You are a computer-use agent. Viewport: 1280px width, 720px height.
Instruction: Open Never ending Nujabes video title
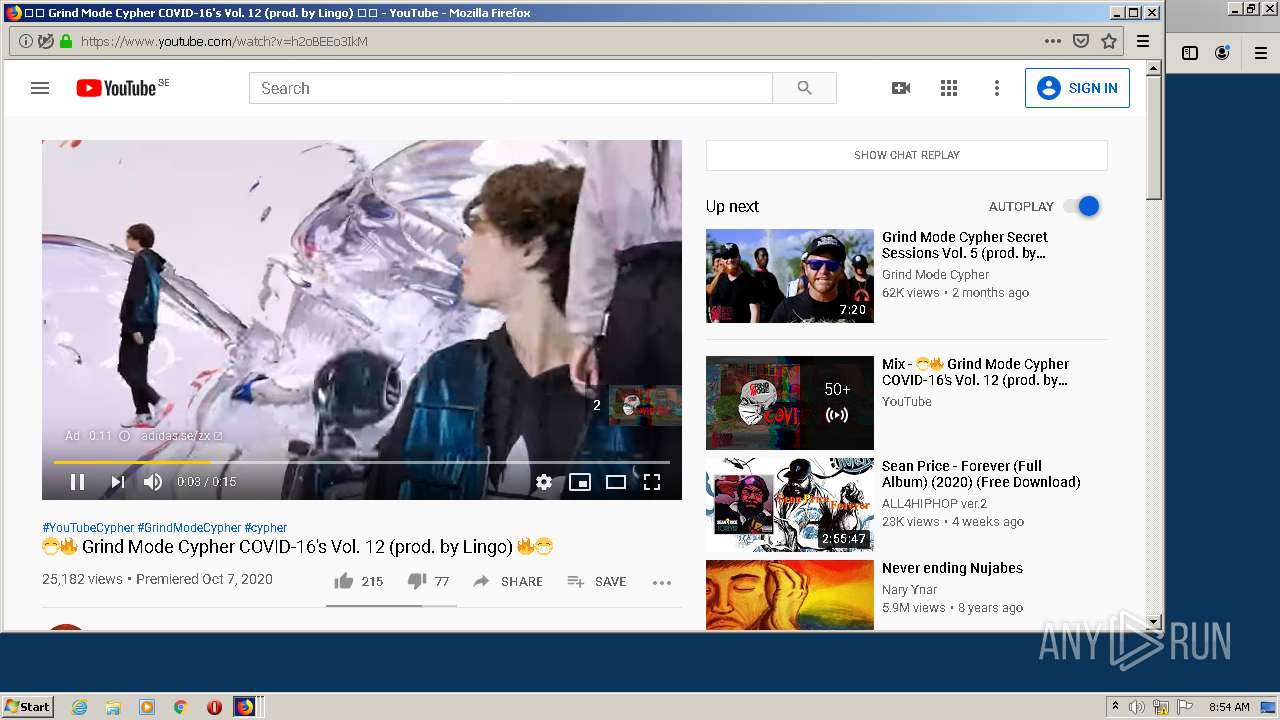tap(952, 568)
